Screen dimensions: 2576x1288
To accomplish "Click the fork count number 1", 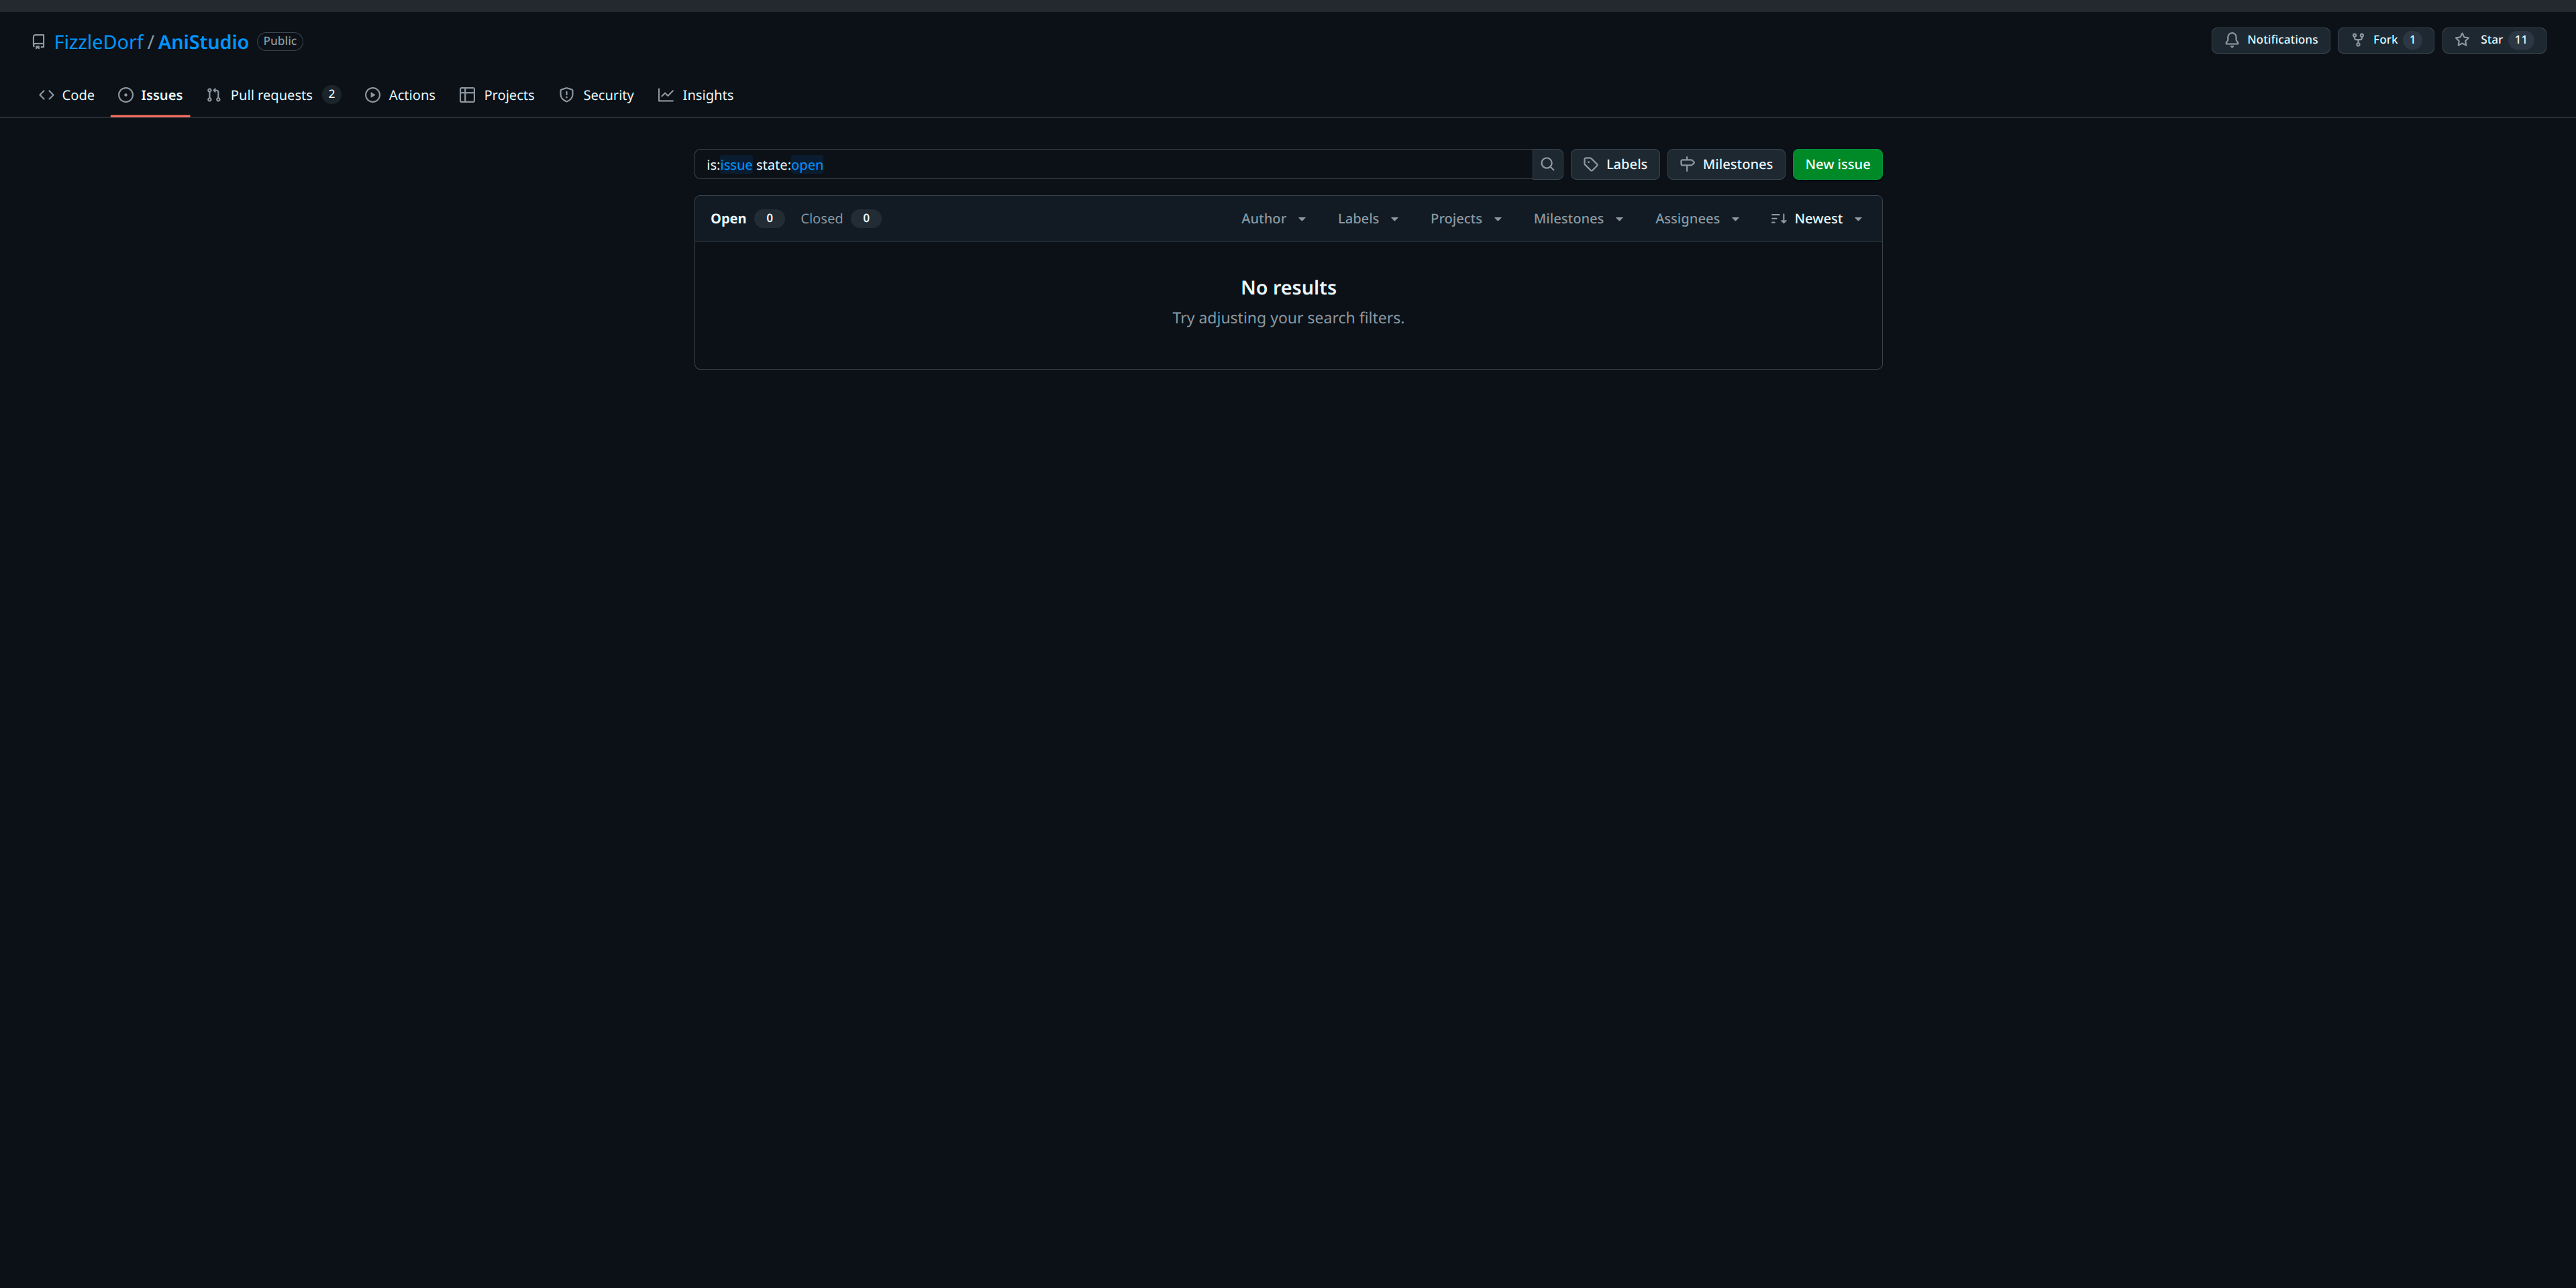I will click(x=2412, y=40).
